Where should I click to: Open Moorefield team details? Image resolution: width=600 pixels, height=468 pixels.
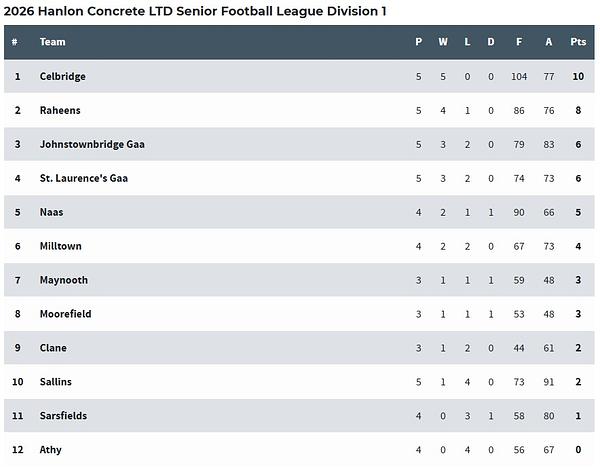click(66, 314)
